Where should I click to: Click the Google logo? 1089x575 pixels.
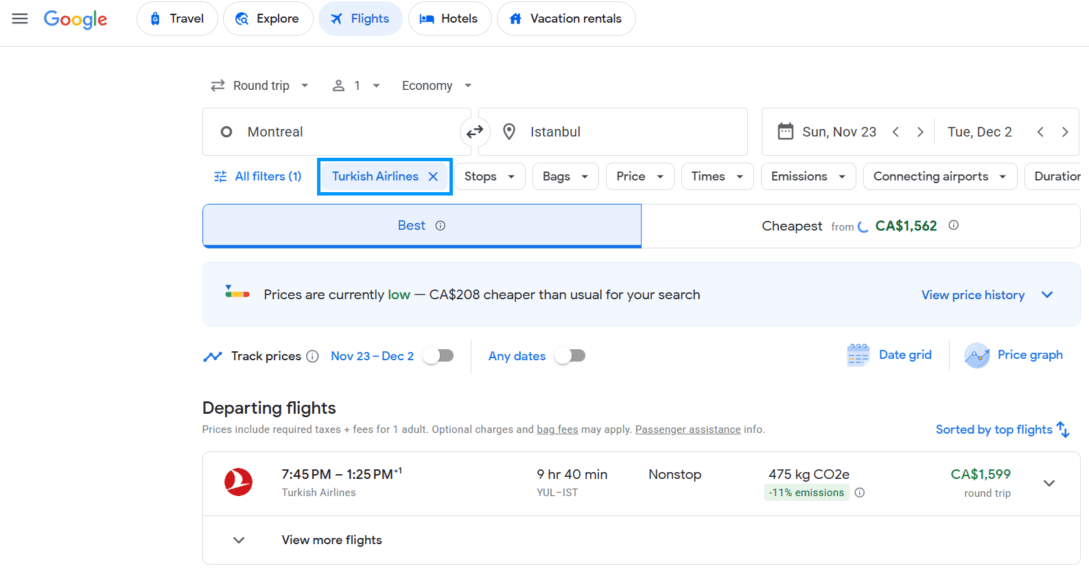(x=75, y=19)
